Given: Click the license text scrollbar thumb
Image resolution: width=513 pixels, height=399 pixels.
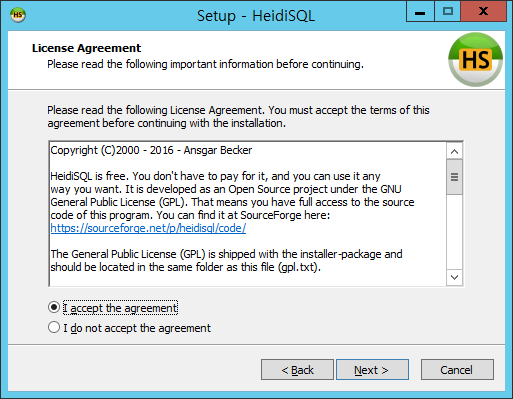Looking at the screenshot, I should click(x=454, y=177).
